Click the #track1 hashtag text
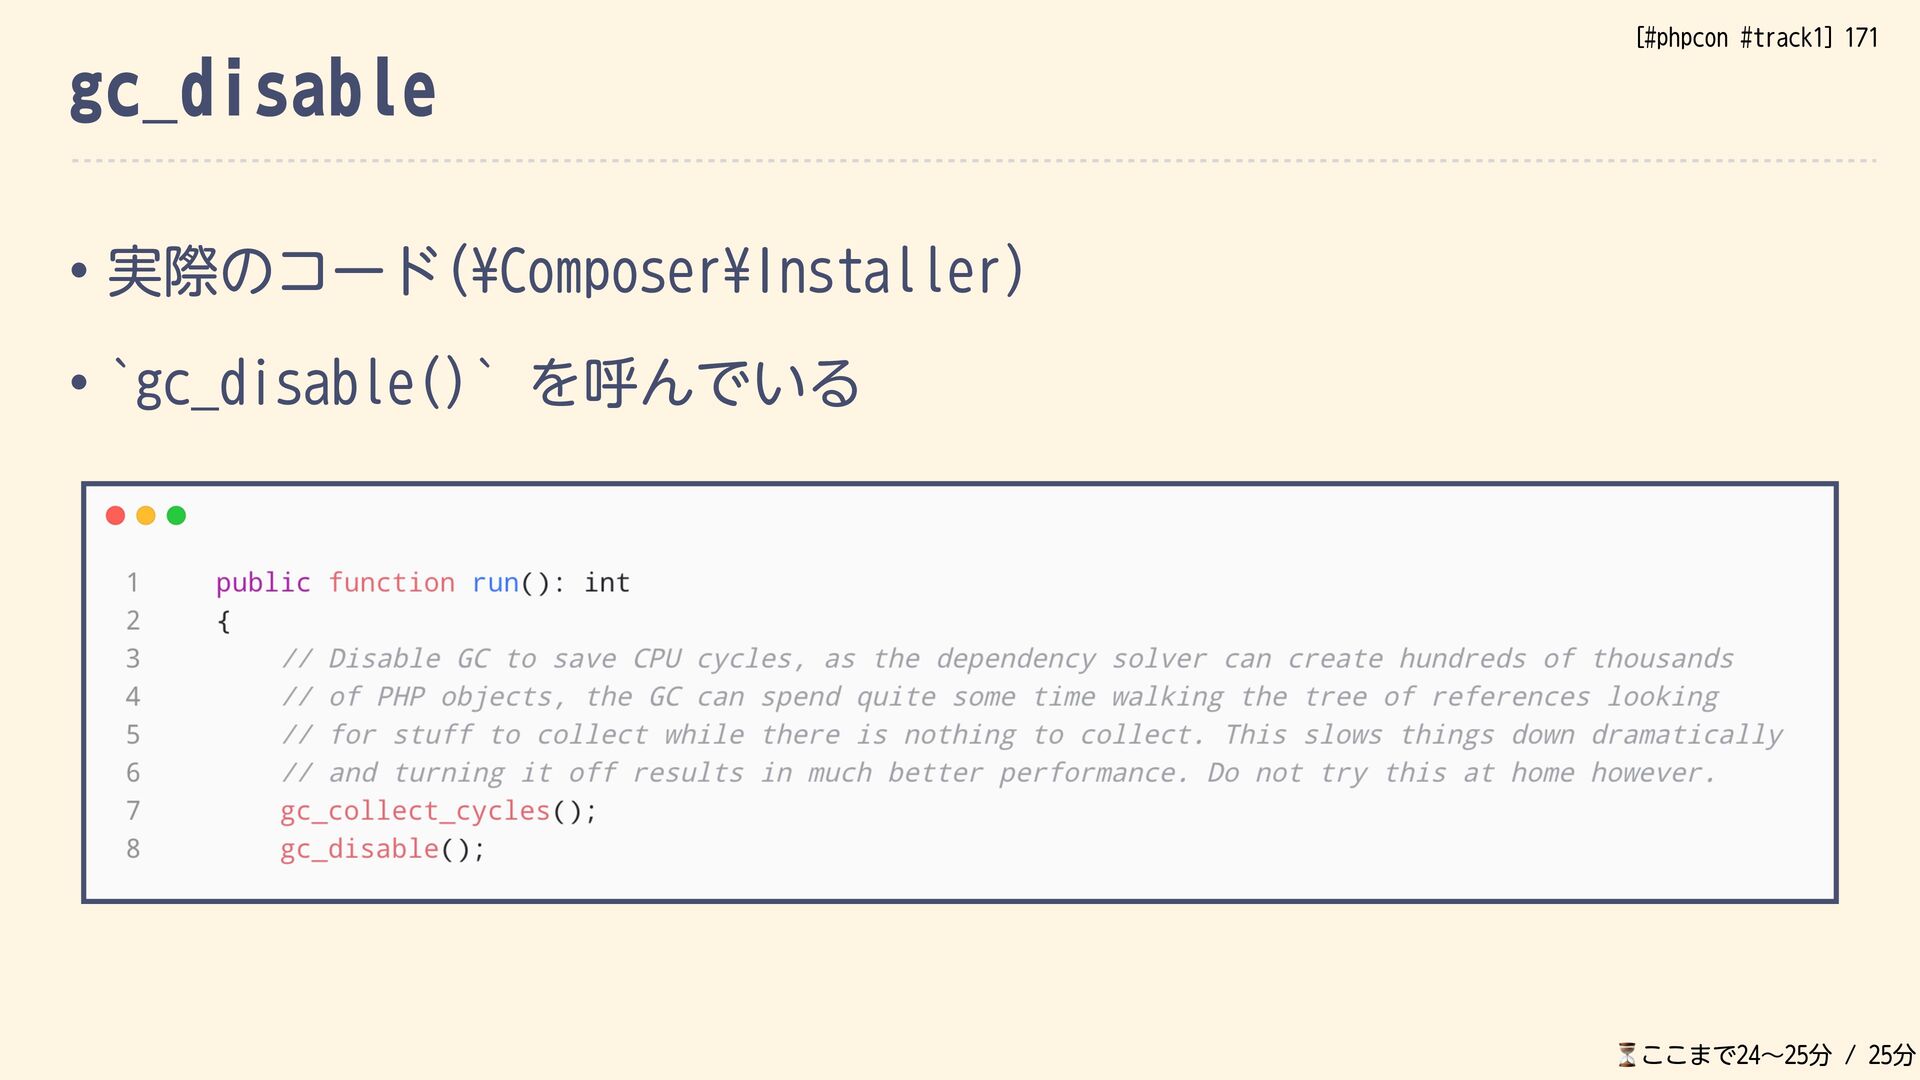This screenshot has height=1080, width=1920. tap(1783, 38)
